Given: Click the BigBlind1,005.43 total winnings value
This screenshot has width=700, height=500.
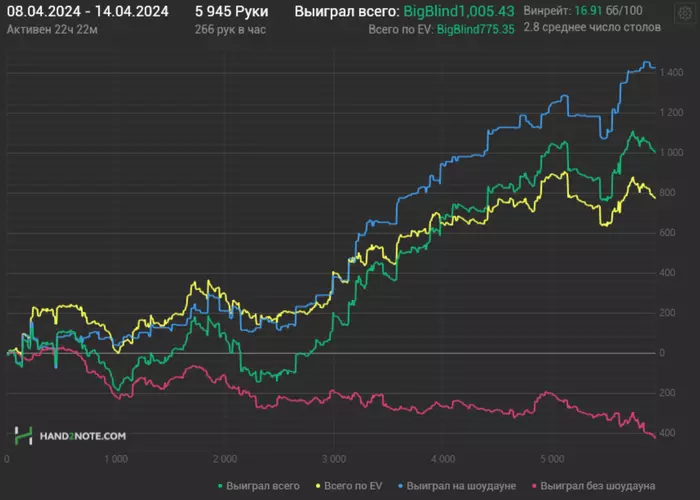Looking at the screenshot, I should (x=460, y=11).
